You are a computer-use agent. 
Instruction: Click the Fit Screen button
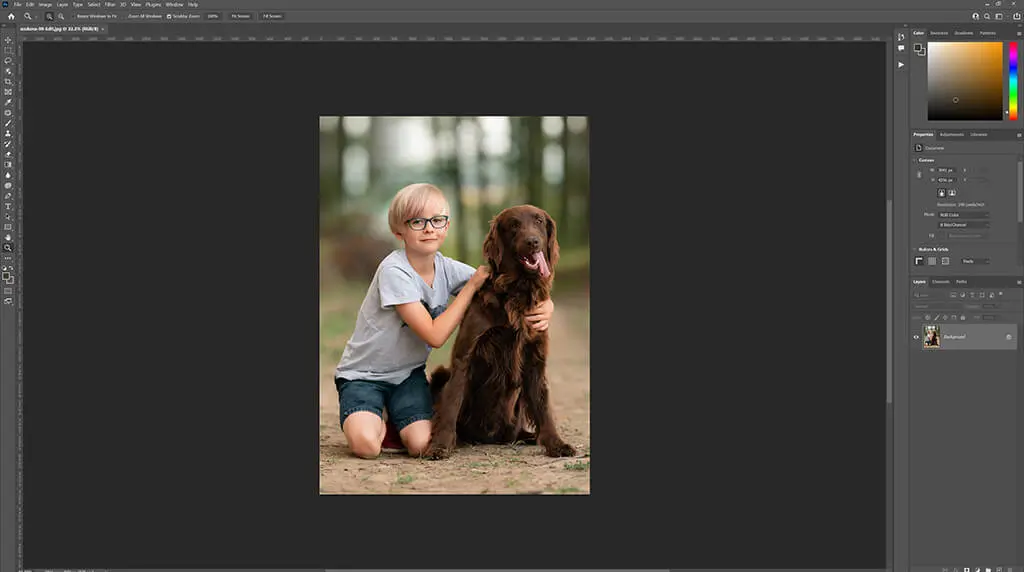[240, 16]
